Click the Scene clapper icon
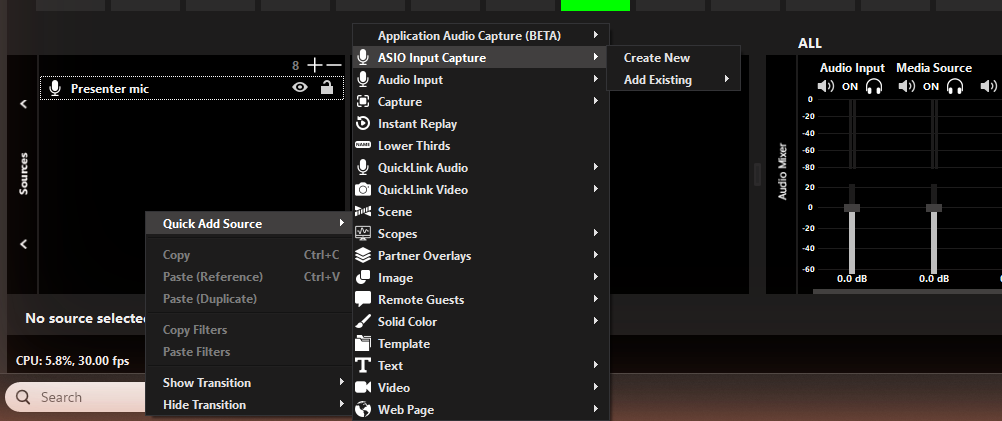The image size is (1002, 421). pyautogui.click(x=363, y=211)
